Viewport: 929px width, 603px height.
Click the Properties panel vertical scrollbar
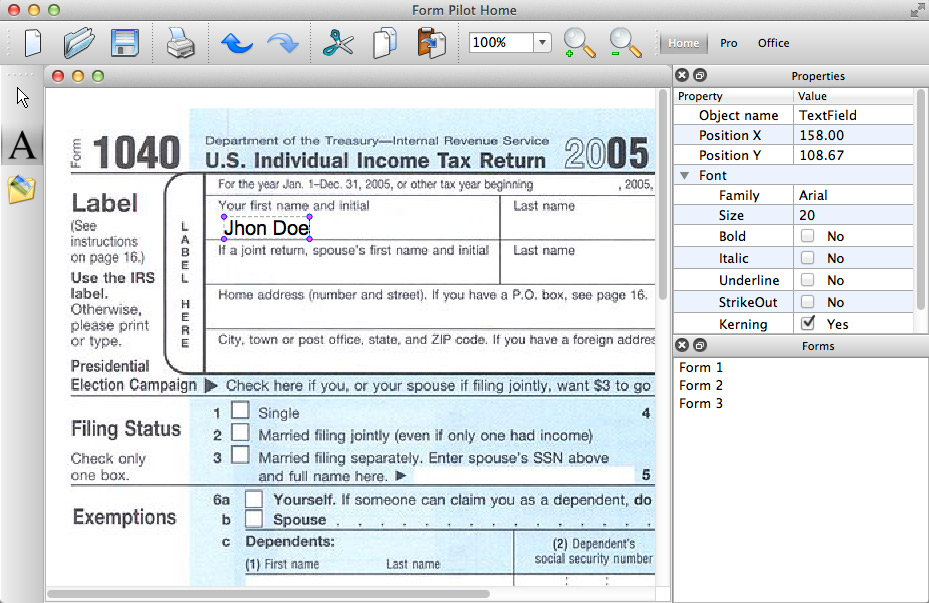(x=921, y=199)
